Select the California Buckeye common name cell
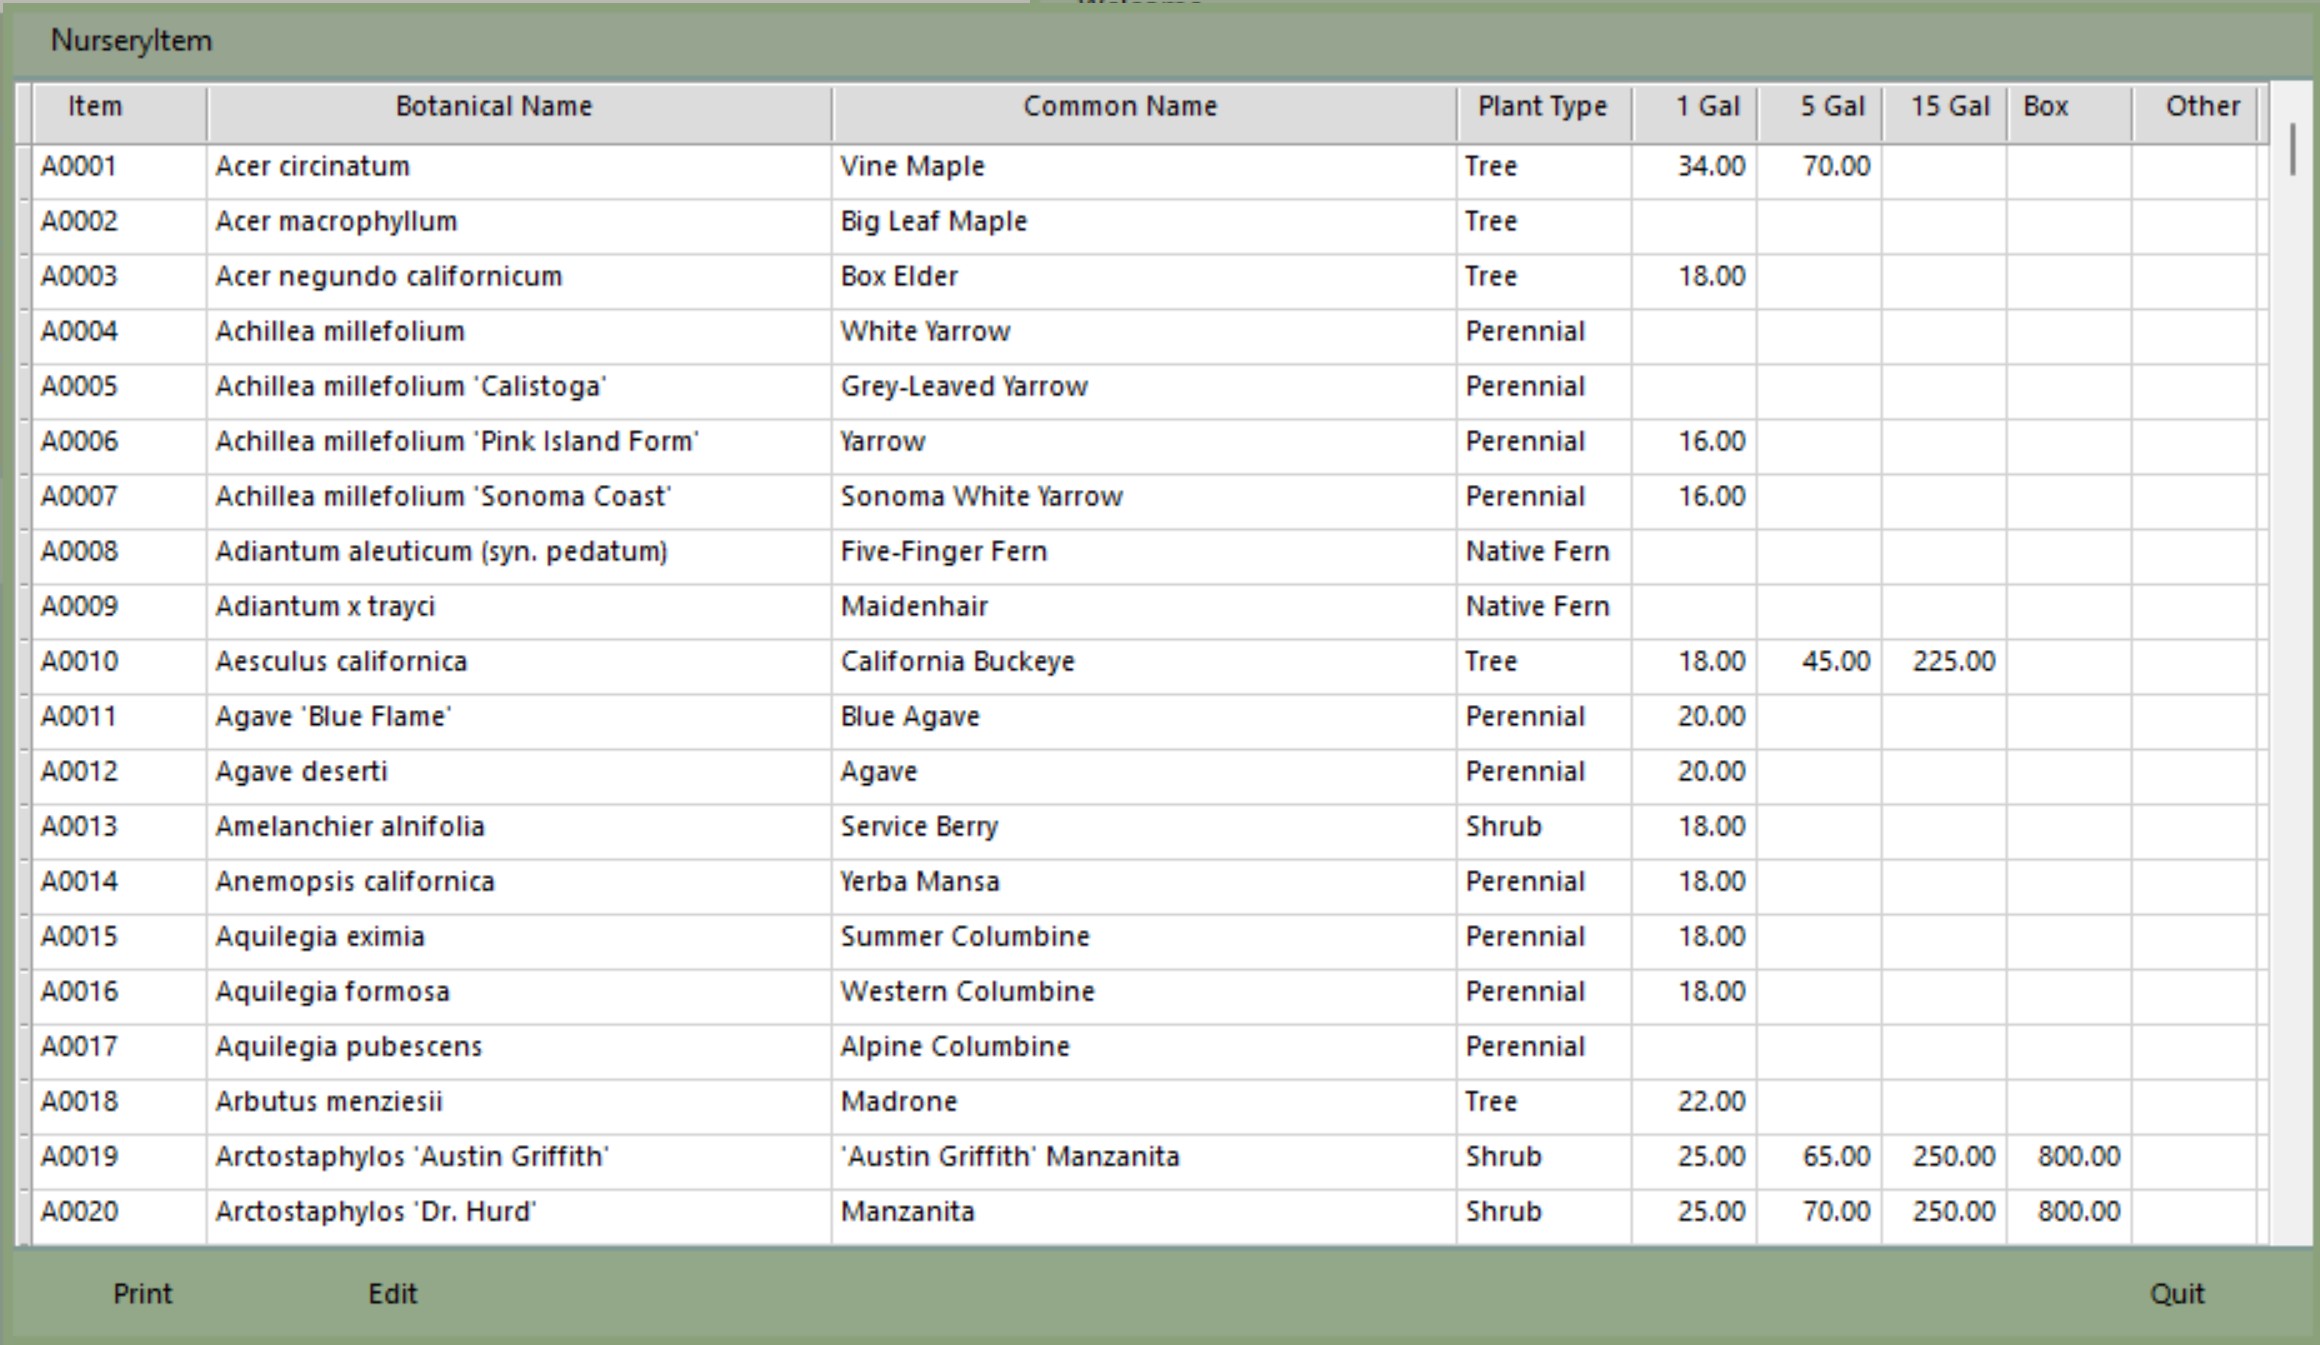The height and width of the screenshot is (1345, 2320). click(957, 661)
